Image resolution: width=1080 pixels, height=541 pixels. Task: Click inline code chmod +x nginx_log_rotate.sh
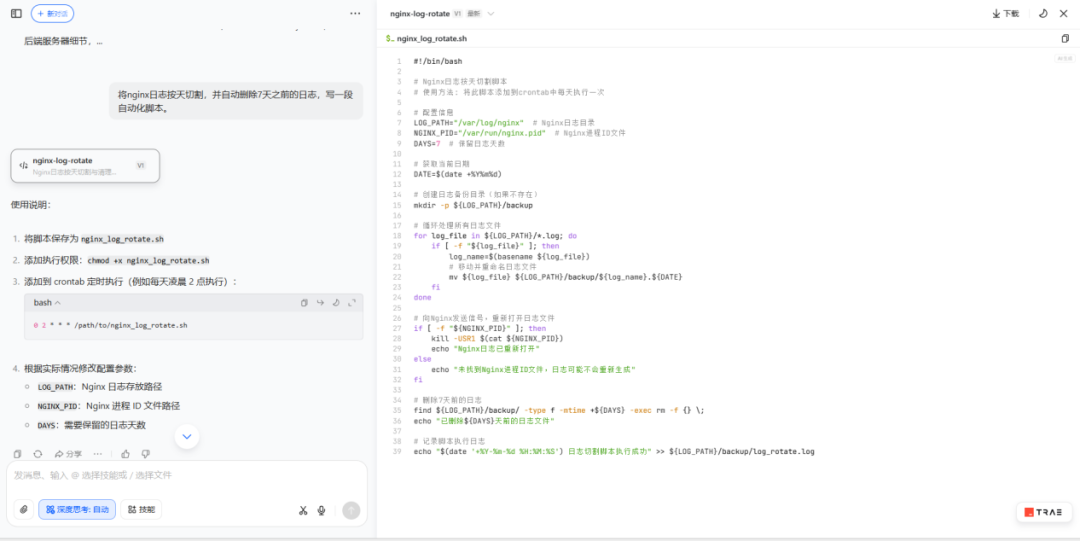click(149, 261)
